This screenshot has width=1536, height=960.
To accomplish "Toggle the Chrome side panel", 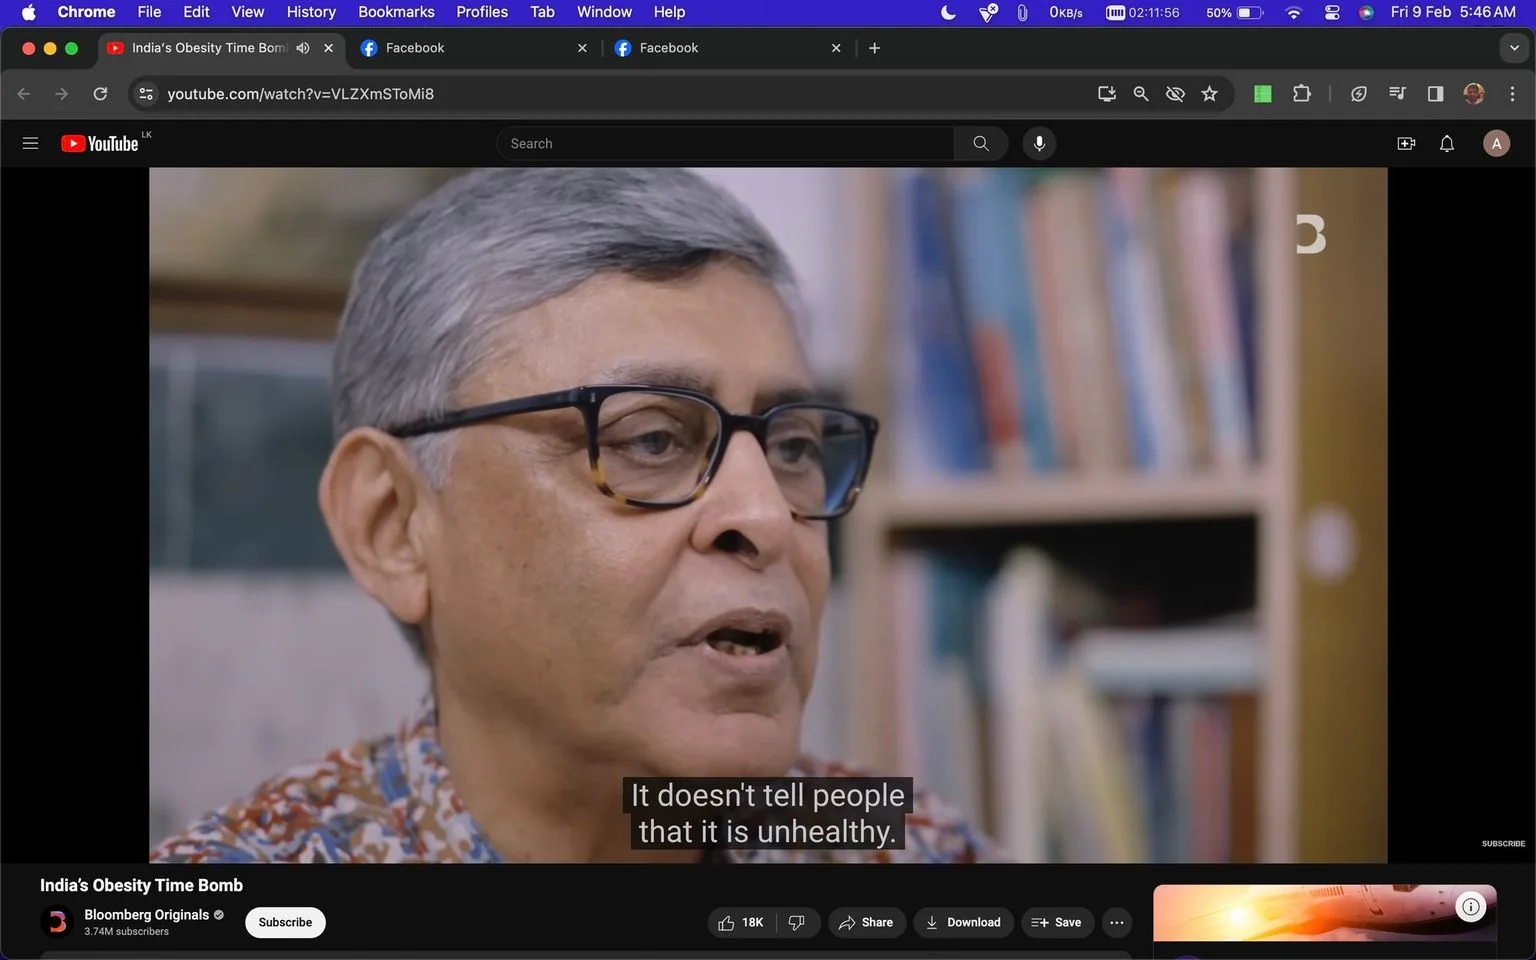I will [1435, 94].
